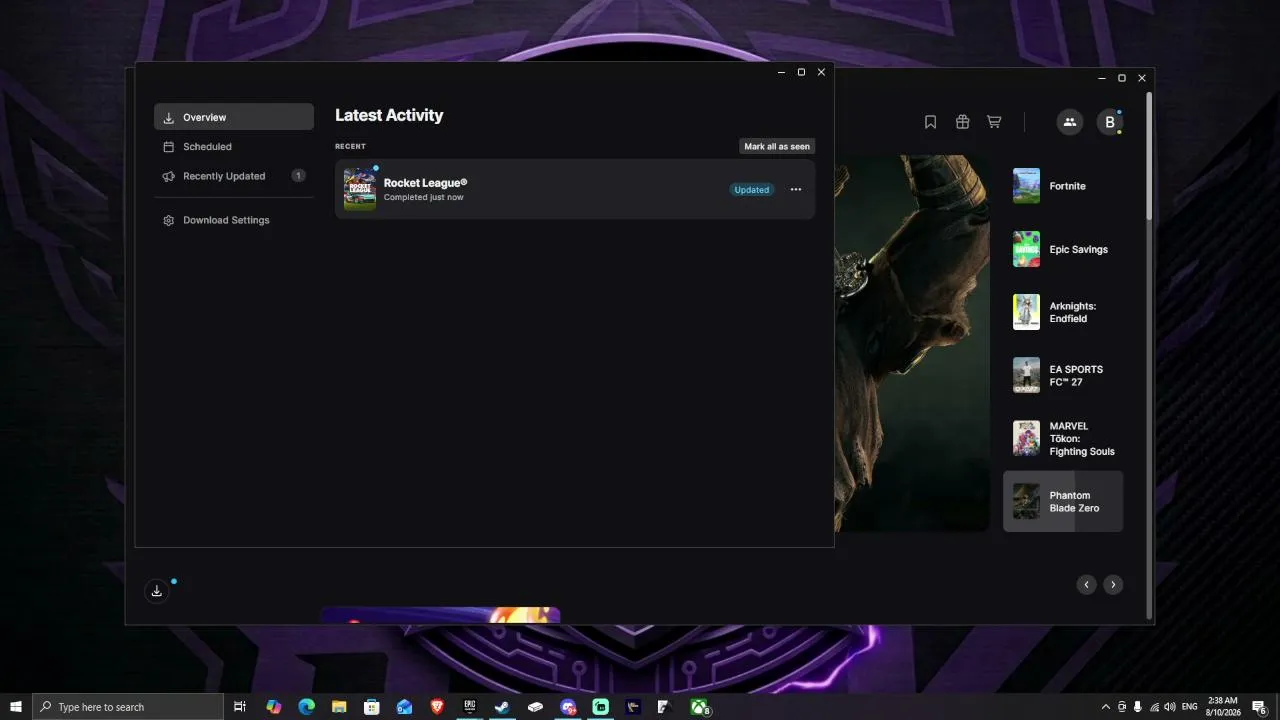The image size is (1280, 720).
Task: Click the Recently Updated megaphone icon
Action: (169, 176)
